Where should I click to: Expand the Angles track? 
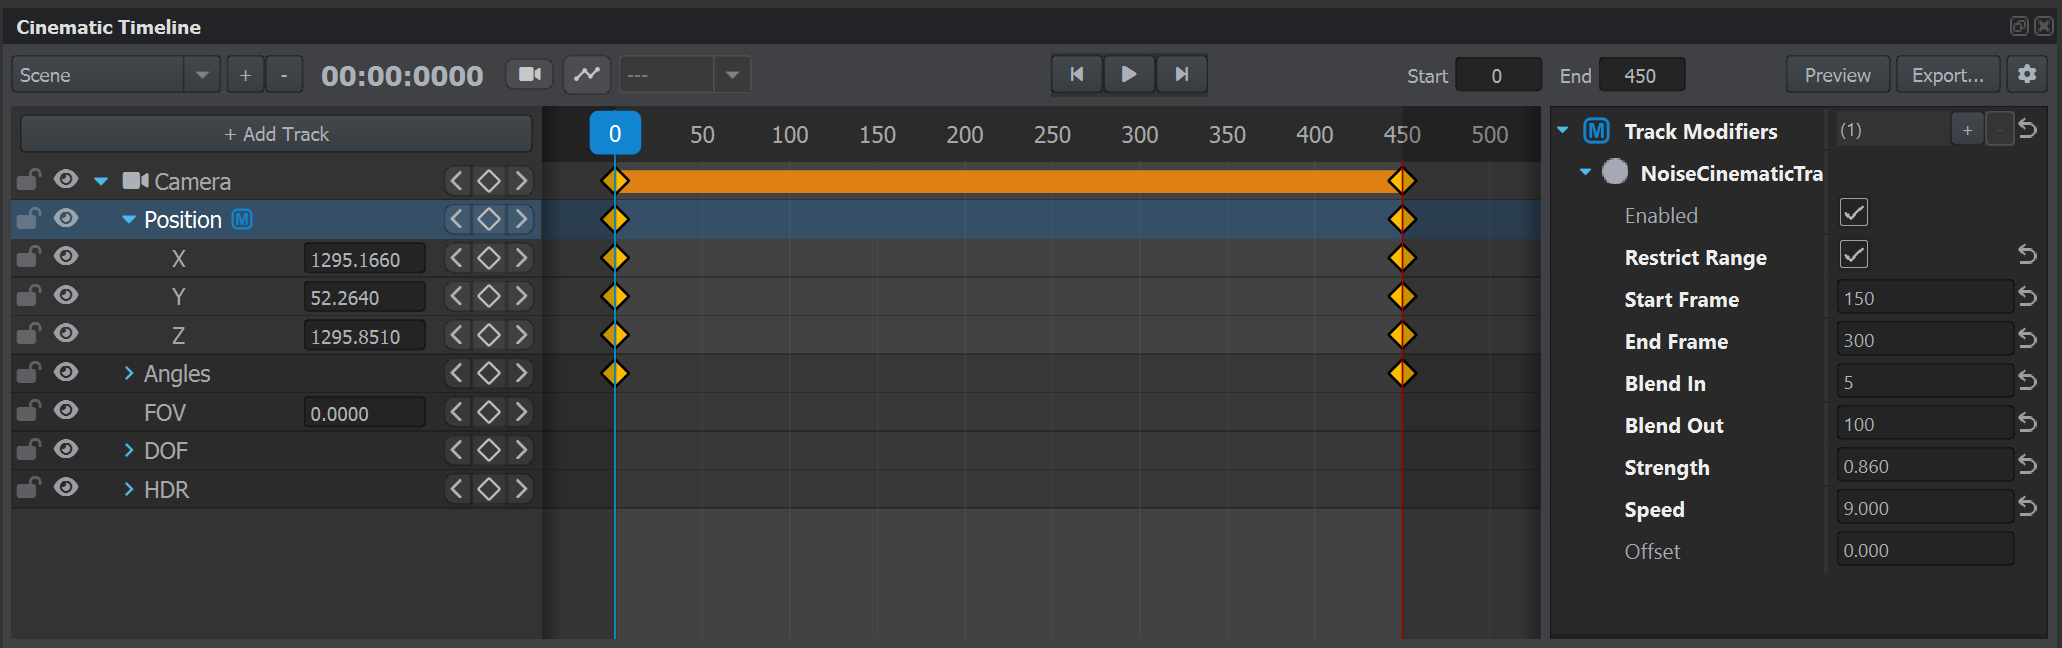(x=128, y=373)
